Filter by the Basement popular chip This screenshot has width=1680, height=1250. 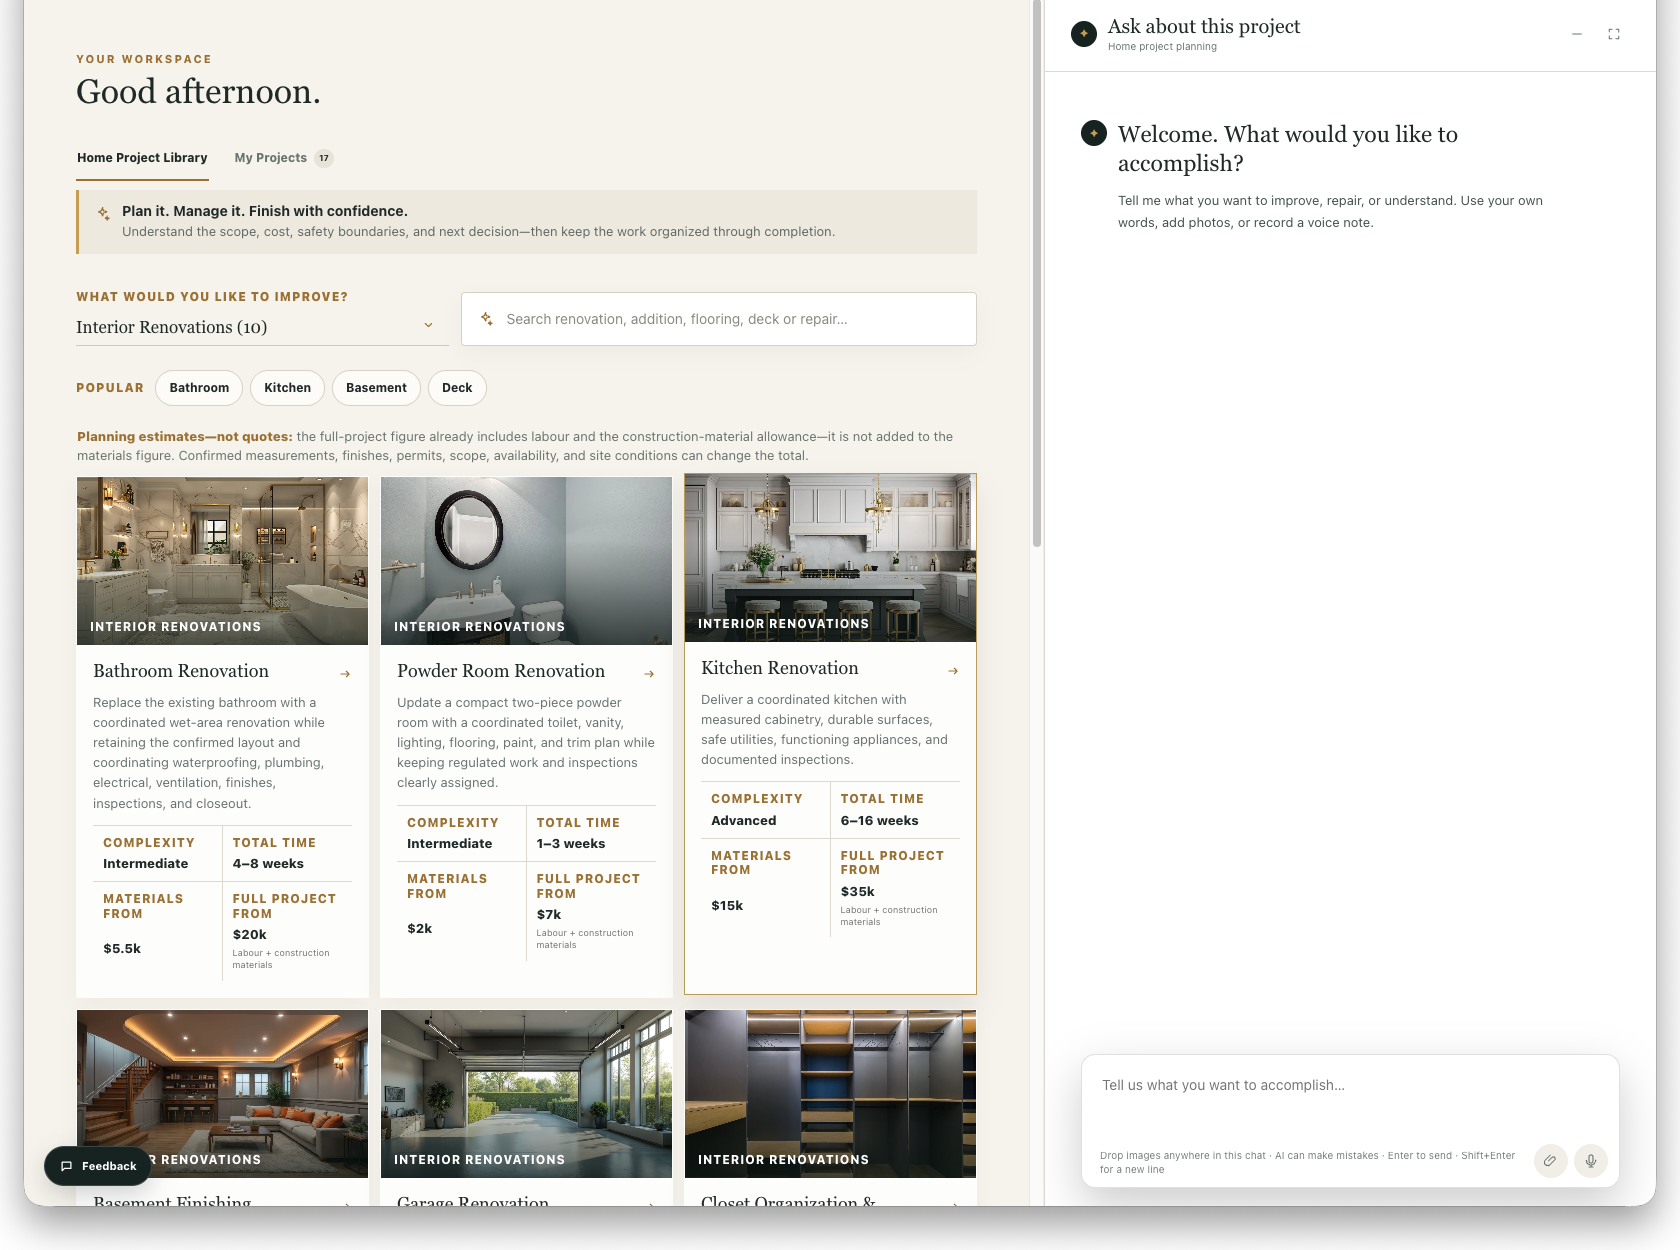click(376, 388)
